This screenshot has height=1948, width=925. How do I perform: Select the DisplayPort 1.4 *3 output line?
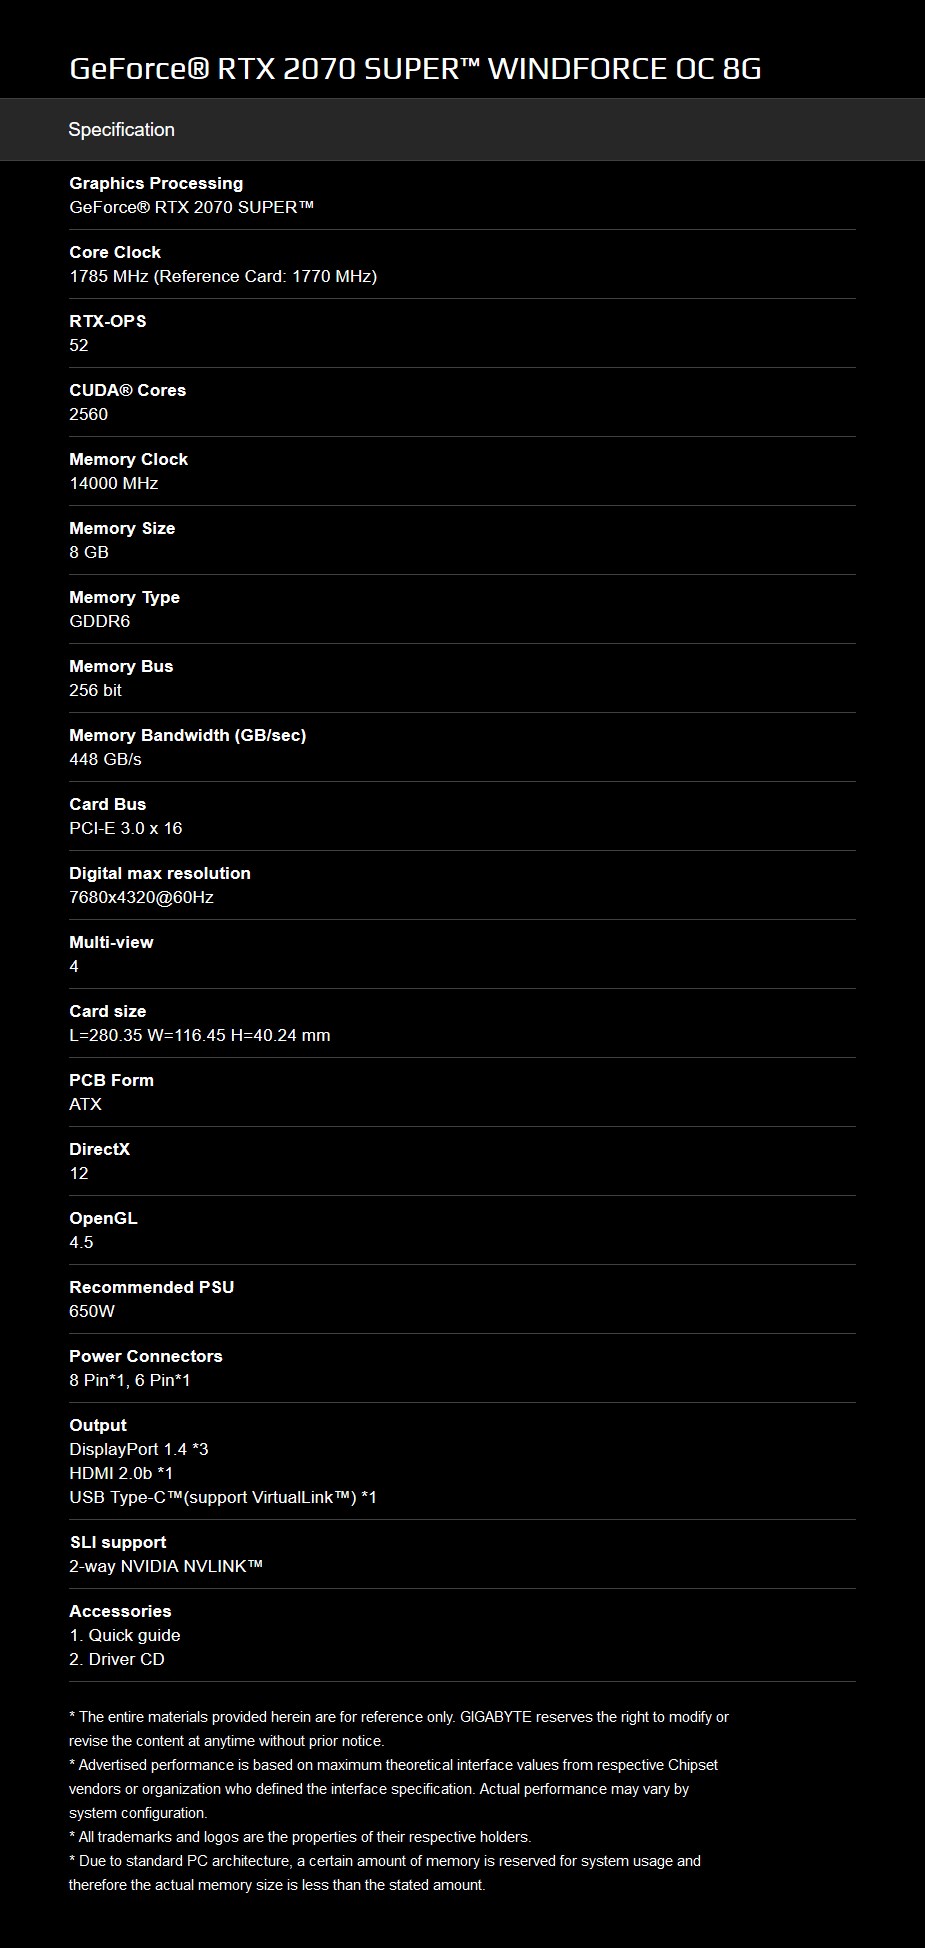click(138, 1449)
